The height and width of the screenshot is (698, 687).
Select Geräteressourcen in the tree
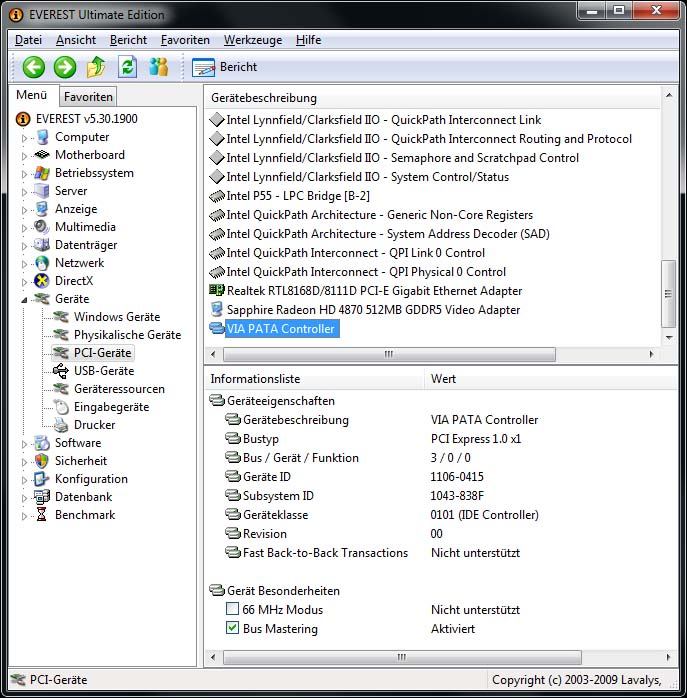pyautogui.click(x=119, y=389)
